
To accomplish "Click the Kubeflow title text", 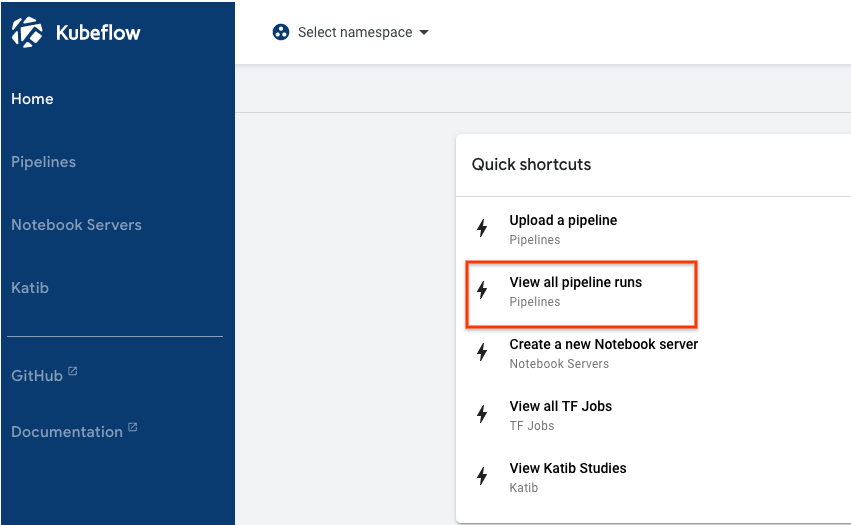I will pos(98,33).
